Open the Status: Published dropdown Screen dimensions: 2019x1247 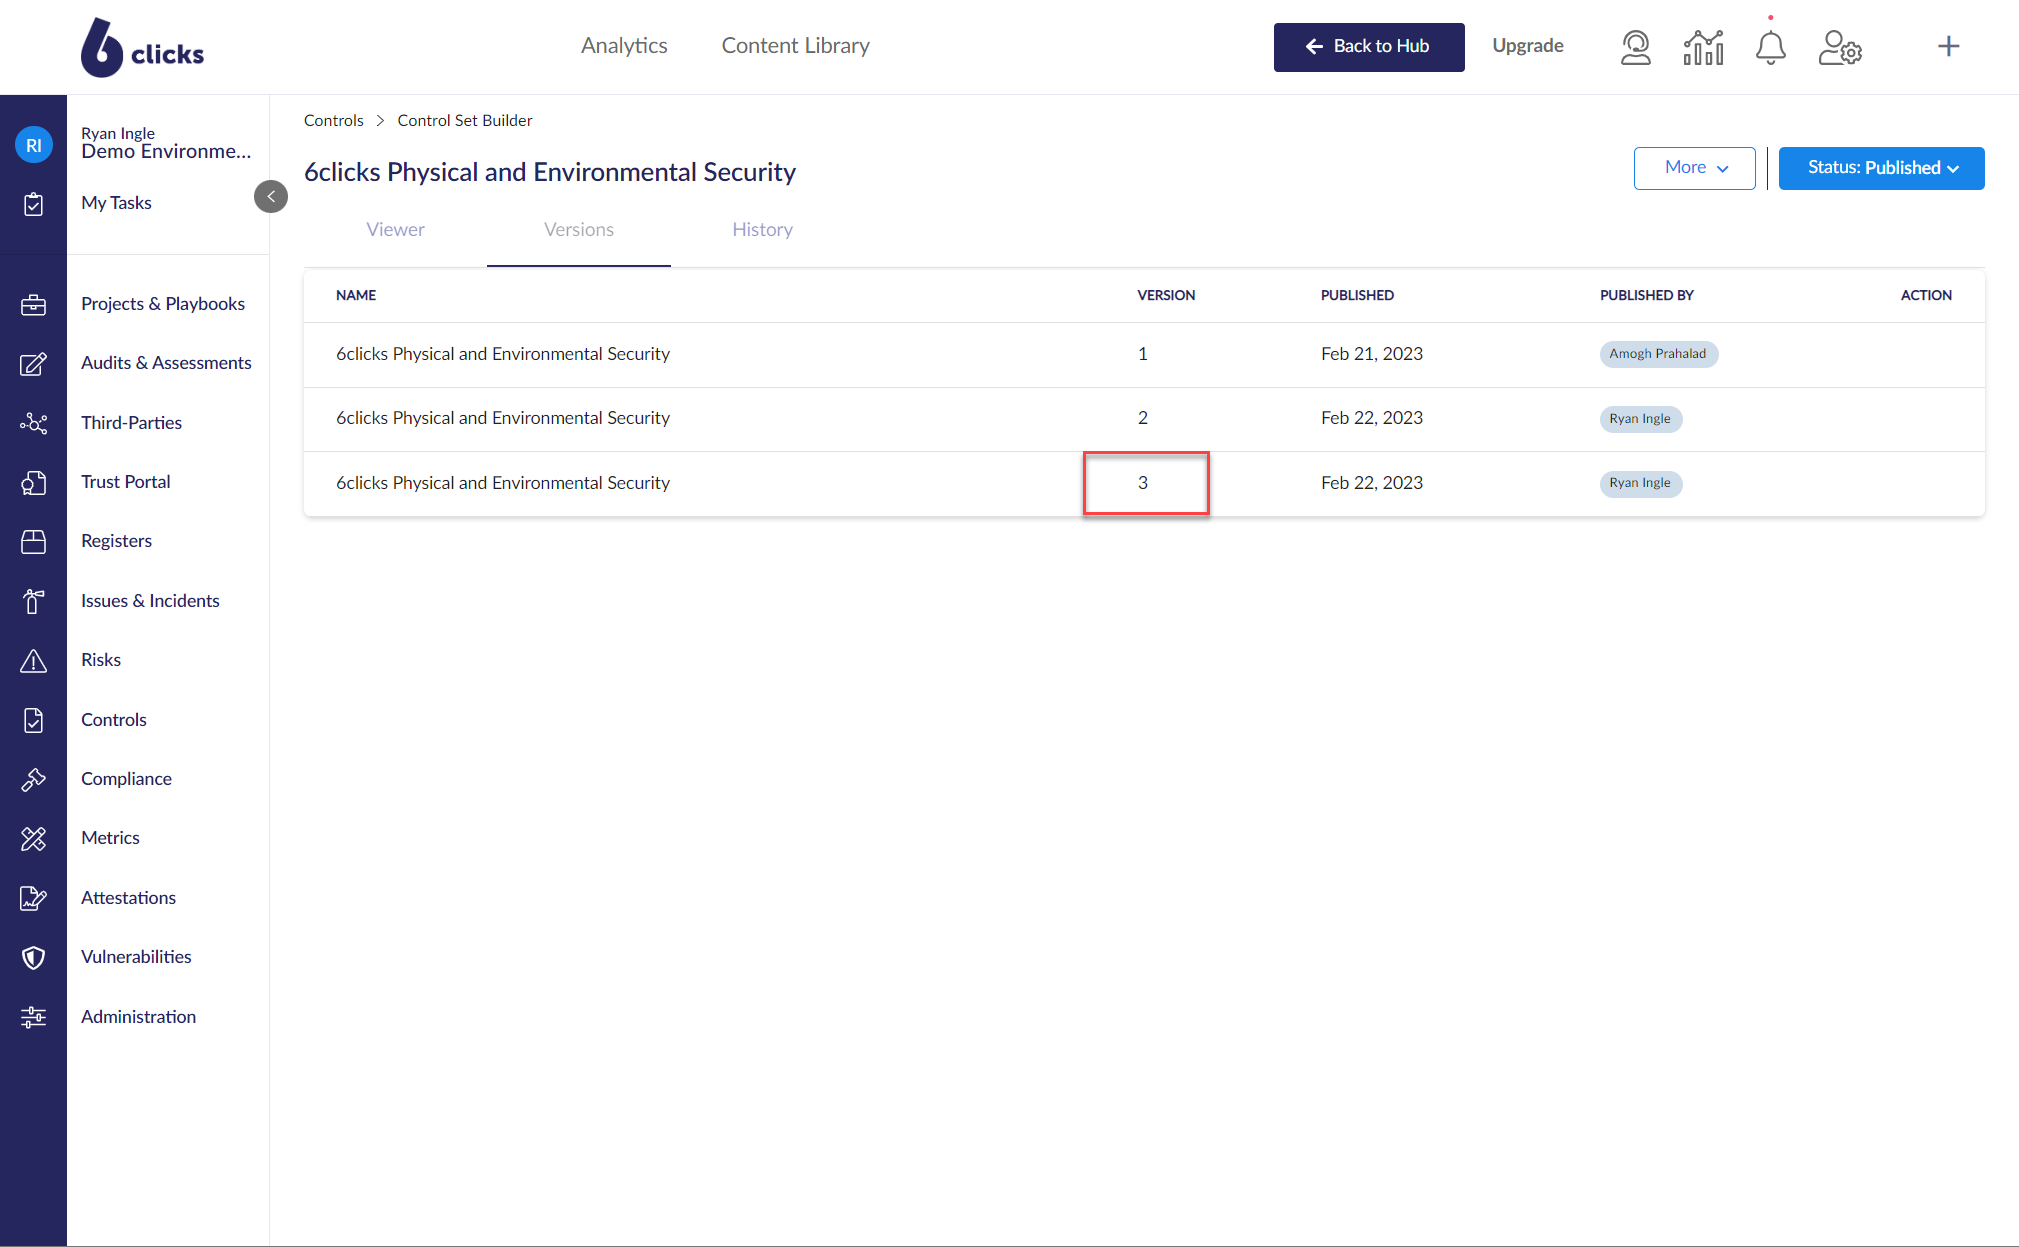click(x=1881, y=168)
